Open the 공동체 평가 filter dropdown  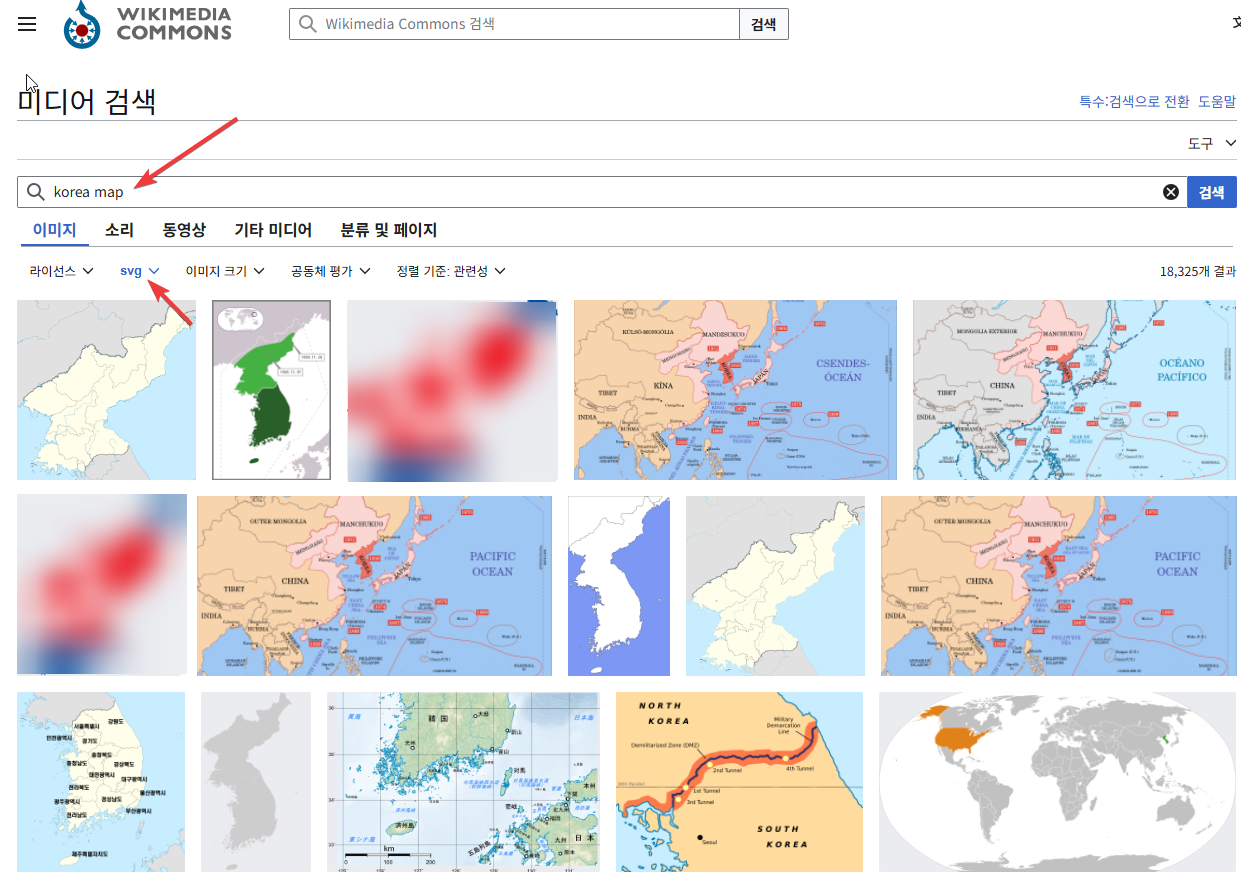pyautogui.click(x=365, y=270)
